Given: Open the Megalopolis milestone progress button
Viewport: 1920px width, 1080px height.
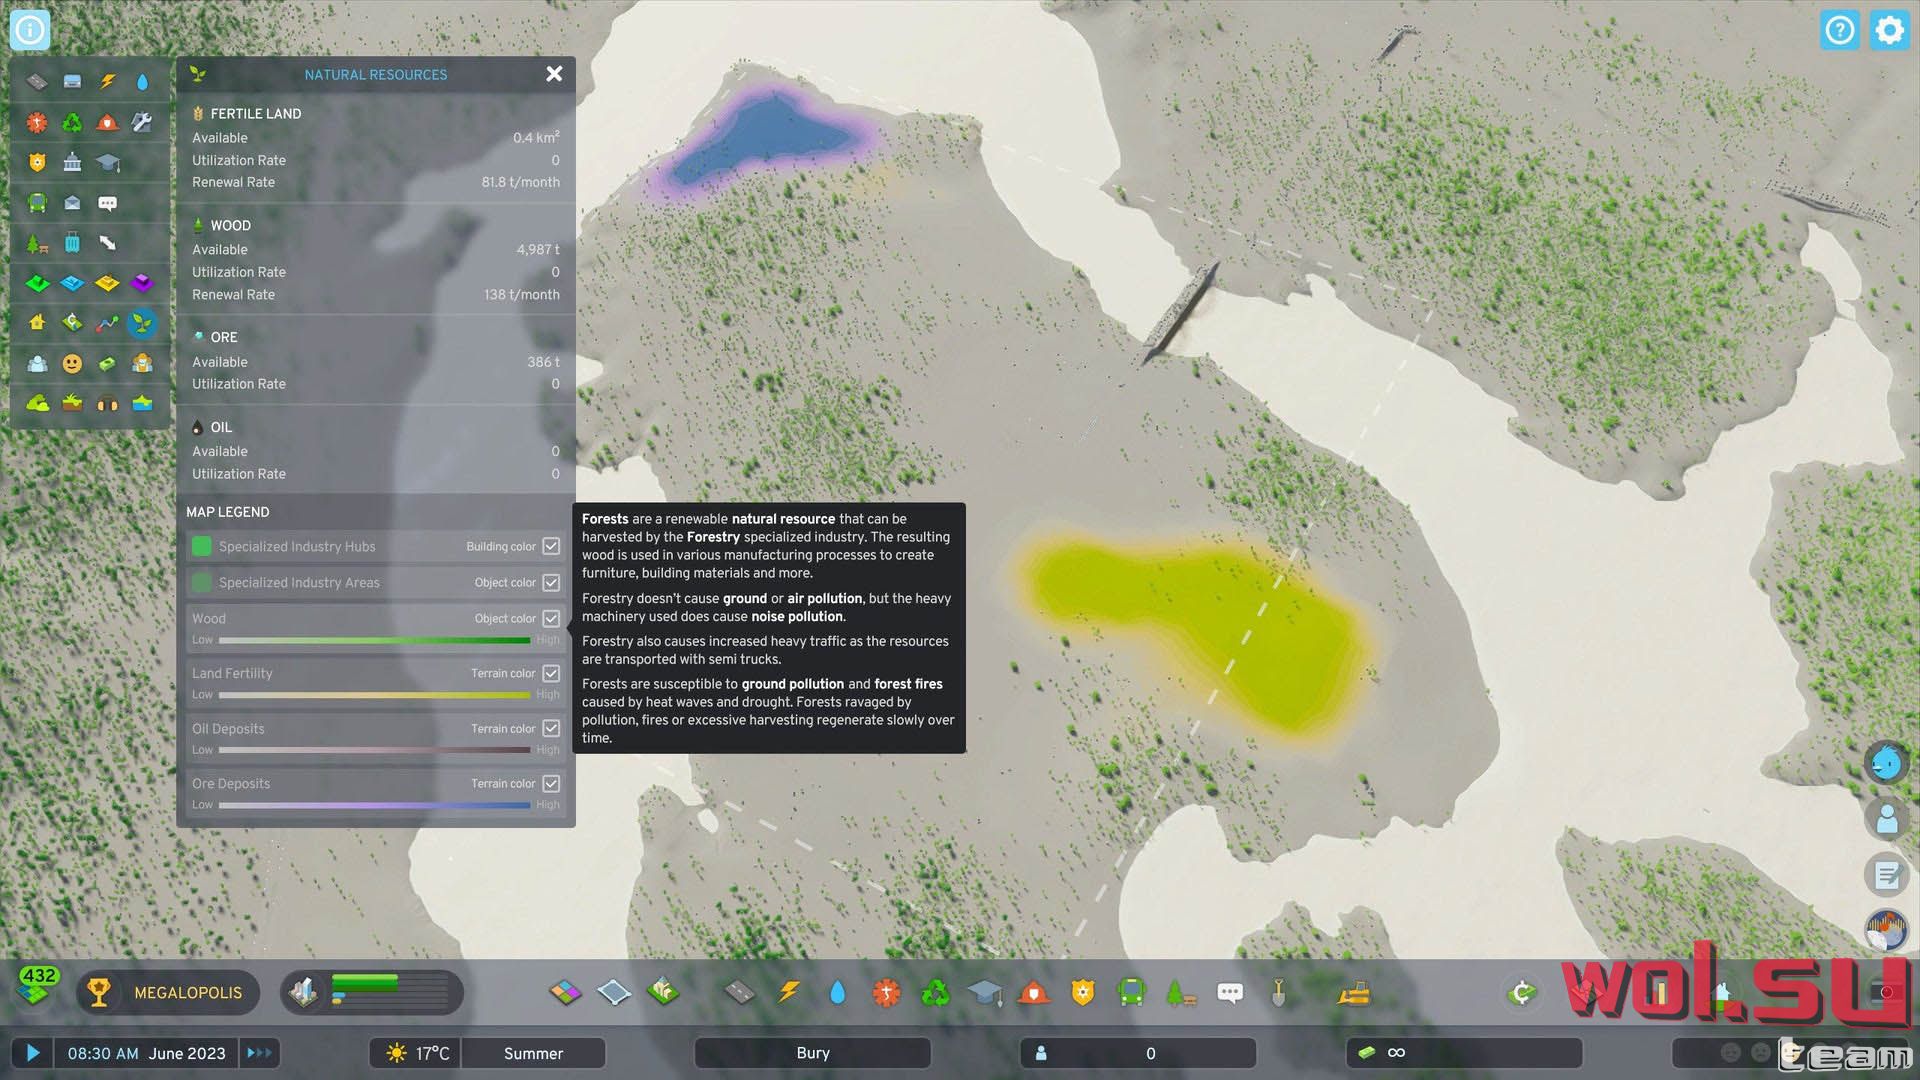Looking at the screenshot, I should click(168, 992).
